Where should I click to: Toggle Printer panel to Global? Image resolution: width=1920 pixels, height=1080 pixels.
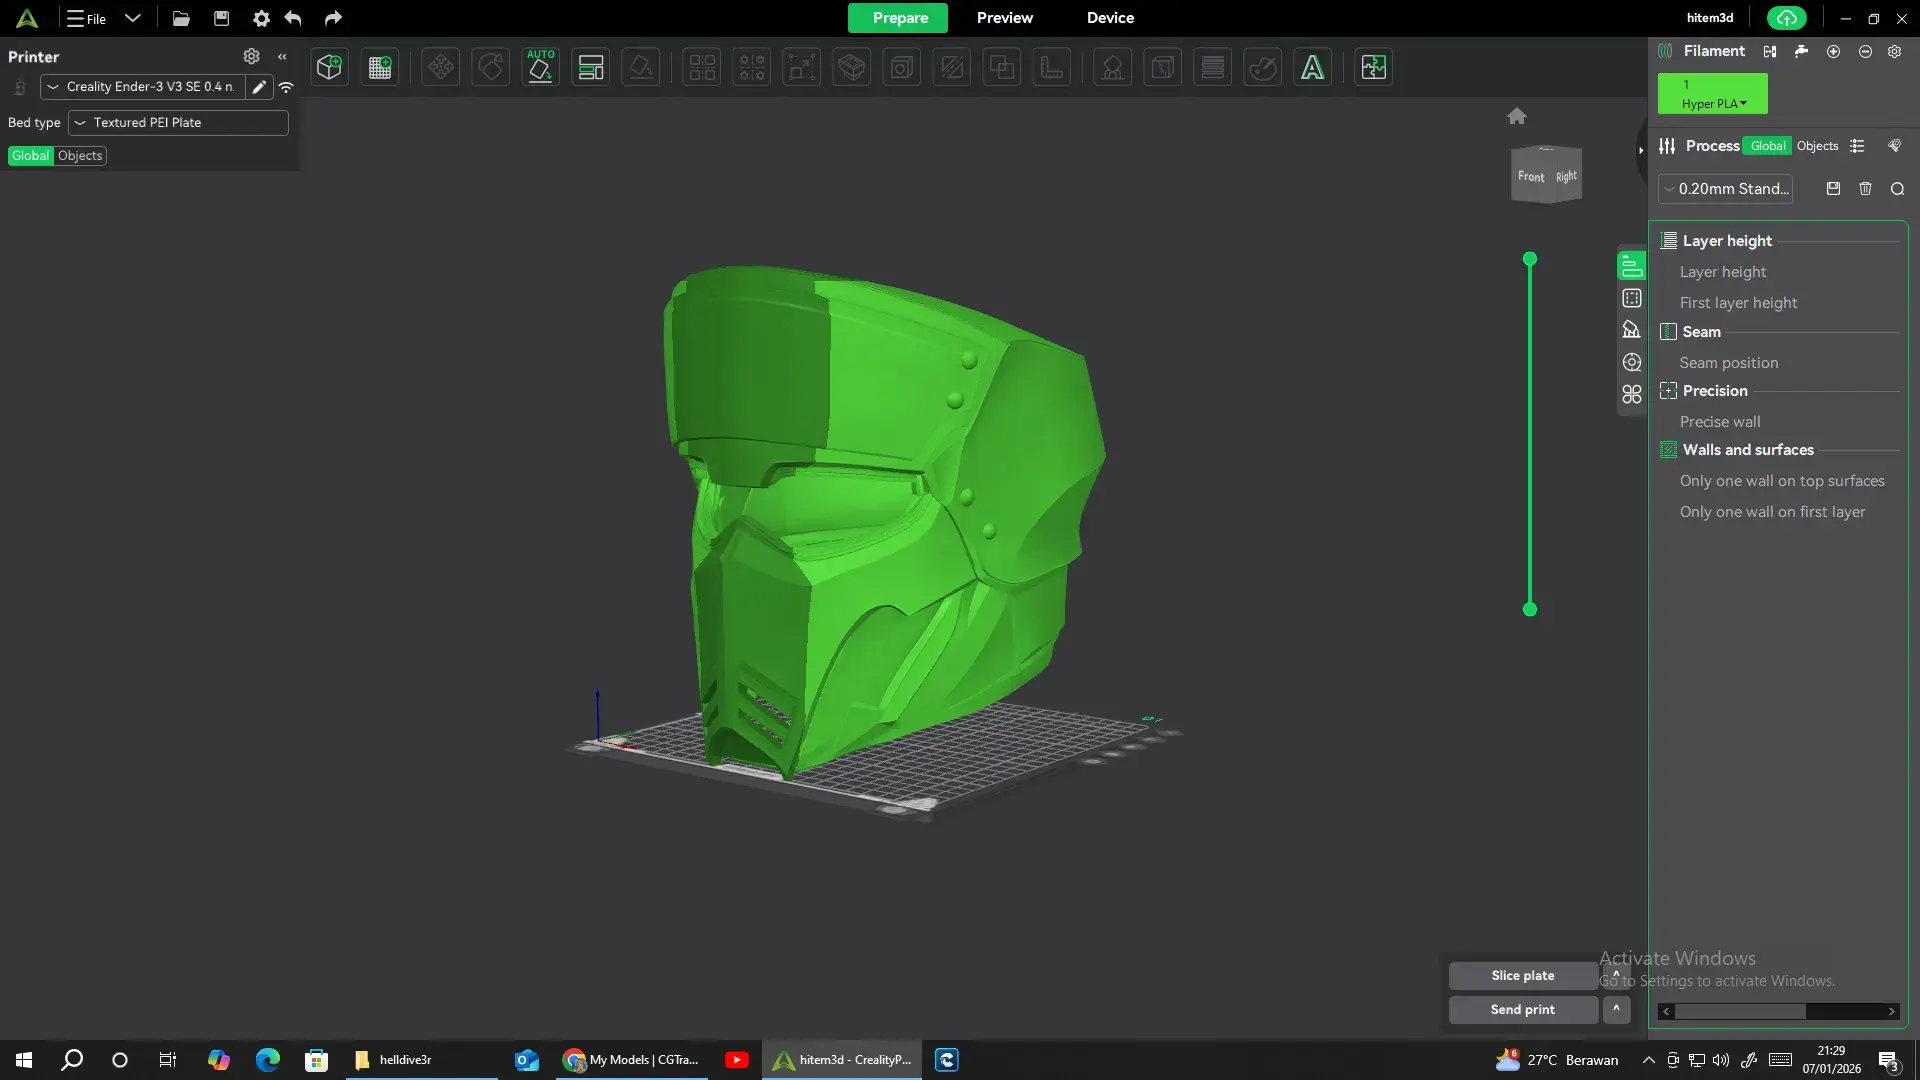pos(30,156)
